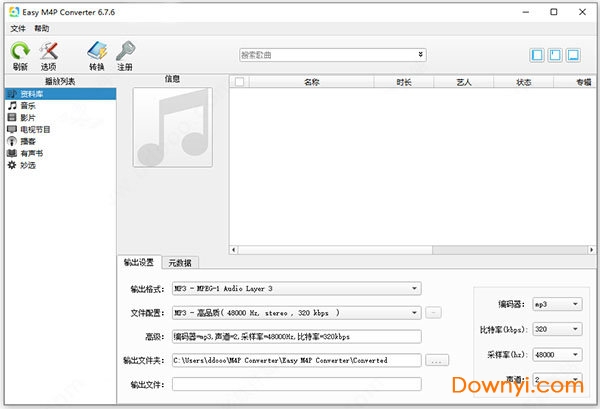Sort by the Status (状态) column header
Screen dimensions: 600x409
point(523,82)
